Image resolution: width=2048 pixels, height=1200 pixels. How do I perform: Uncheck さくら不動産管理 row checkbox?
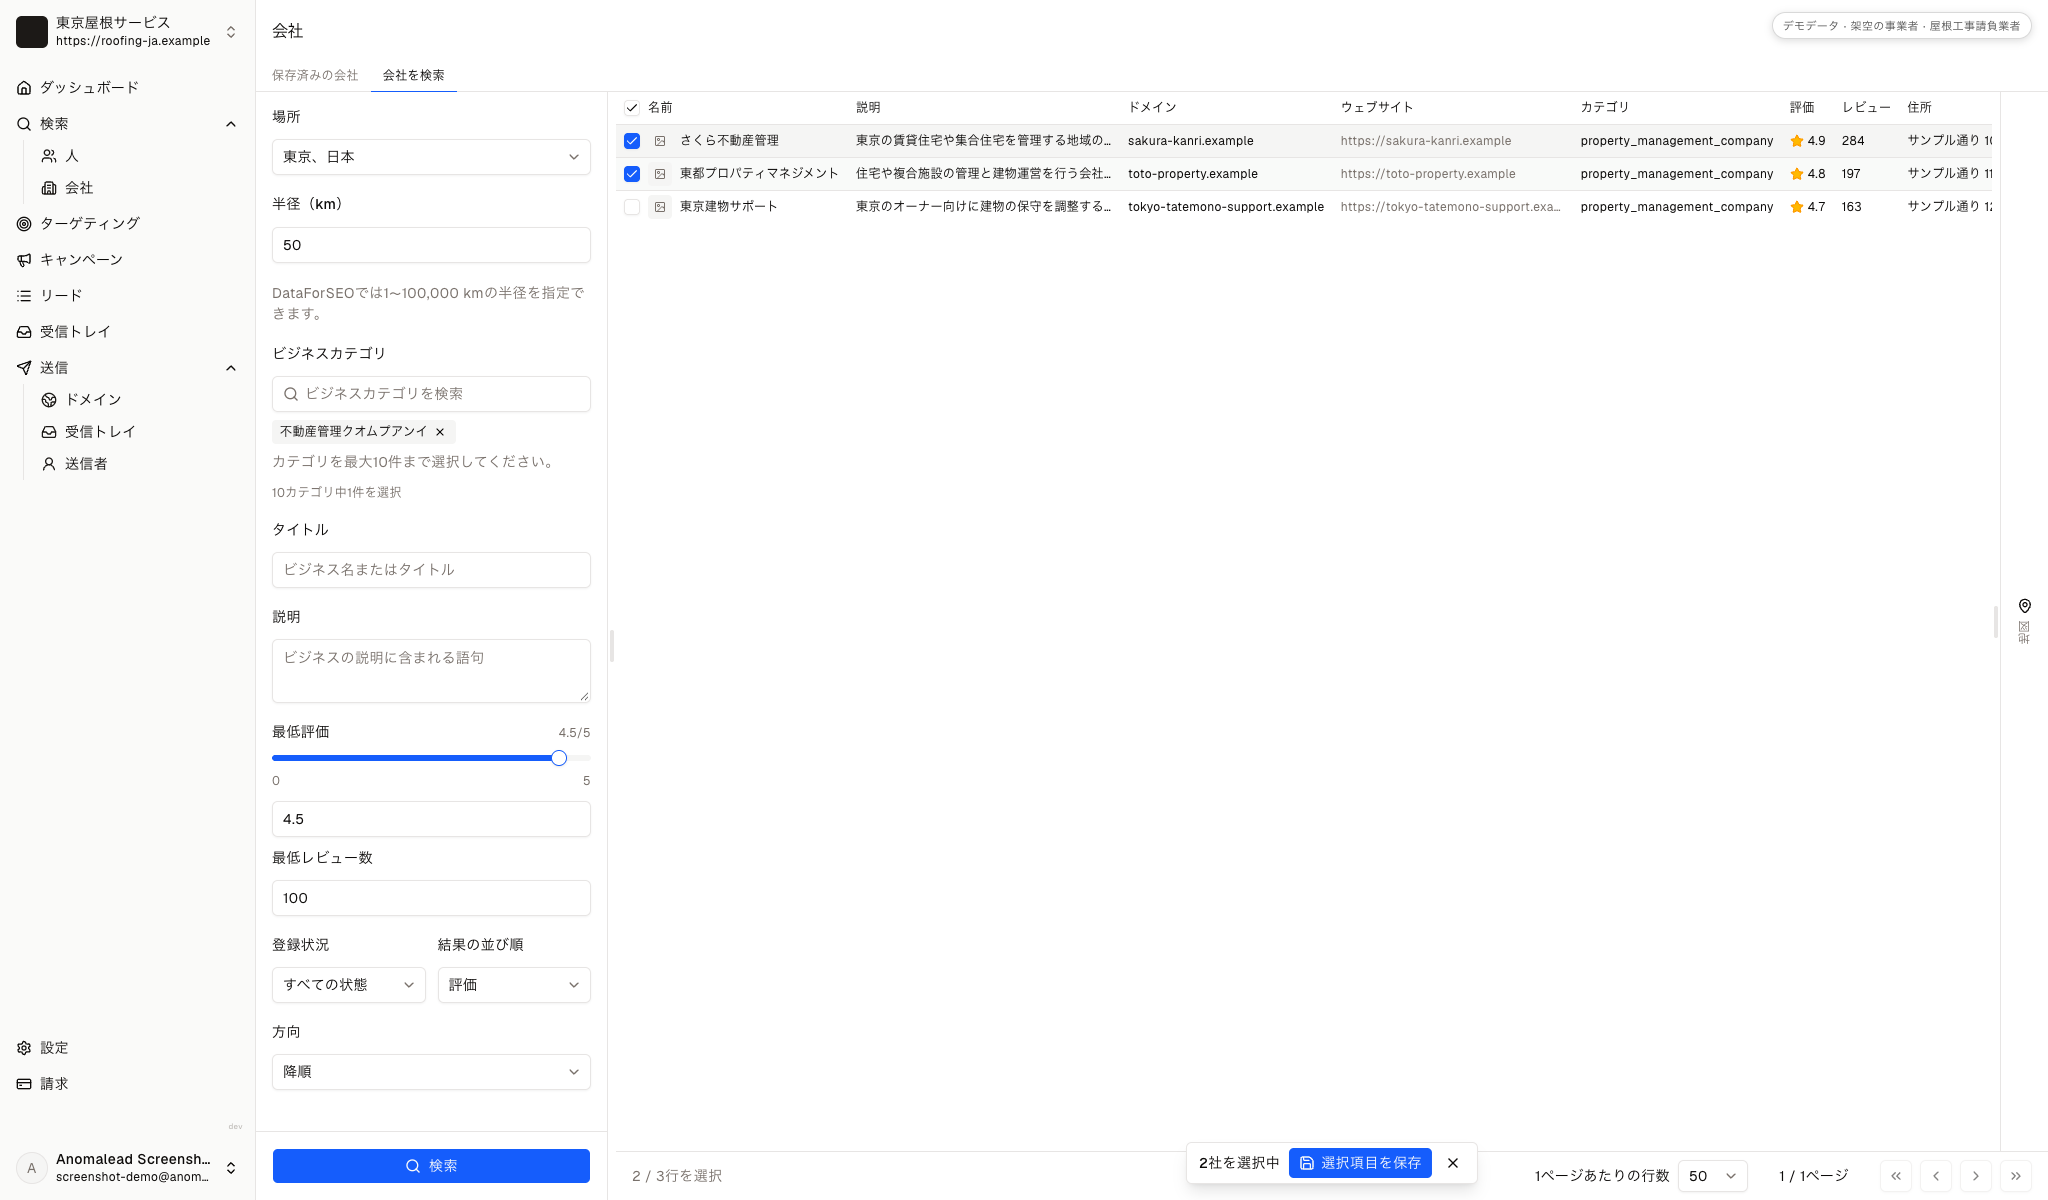pos(632,141)
